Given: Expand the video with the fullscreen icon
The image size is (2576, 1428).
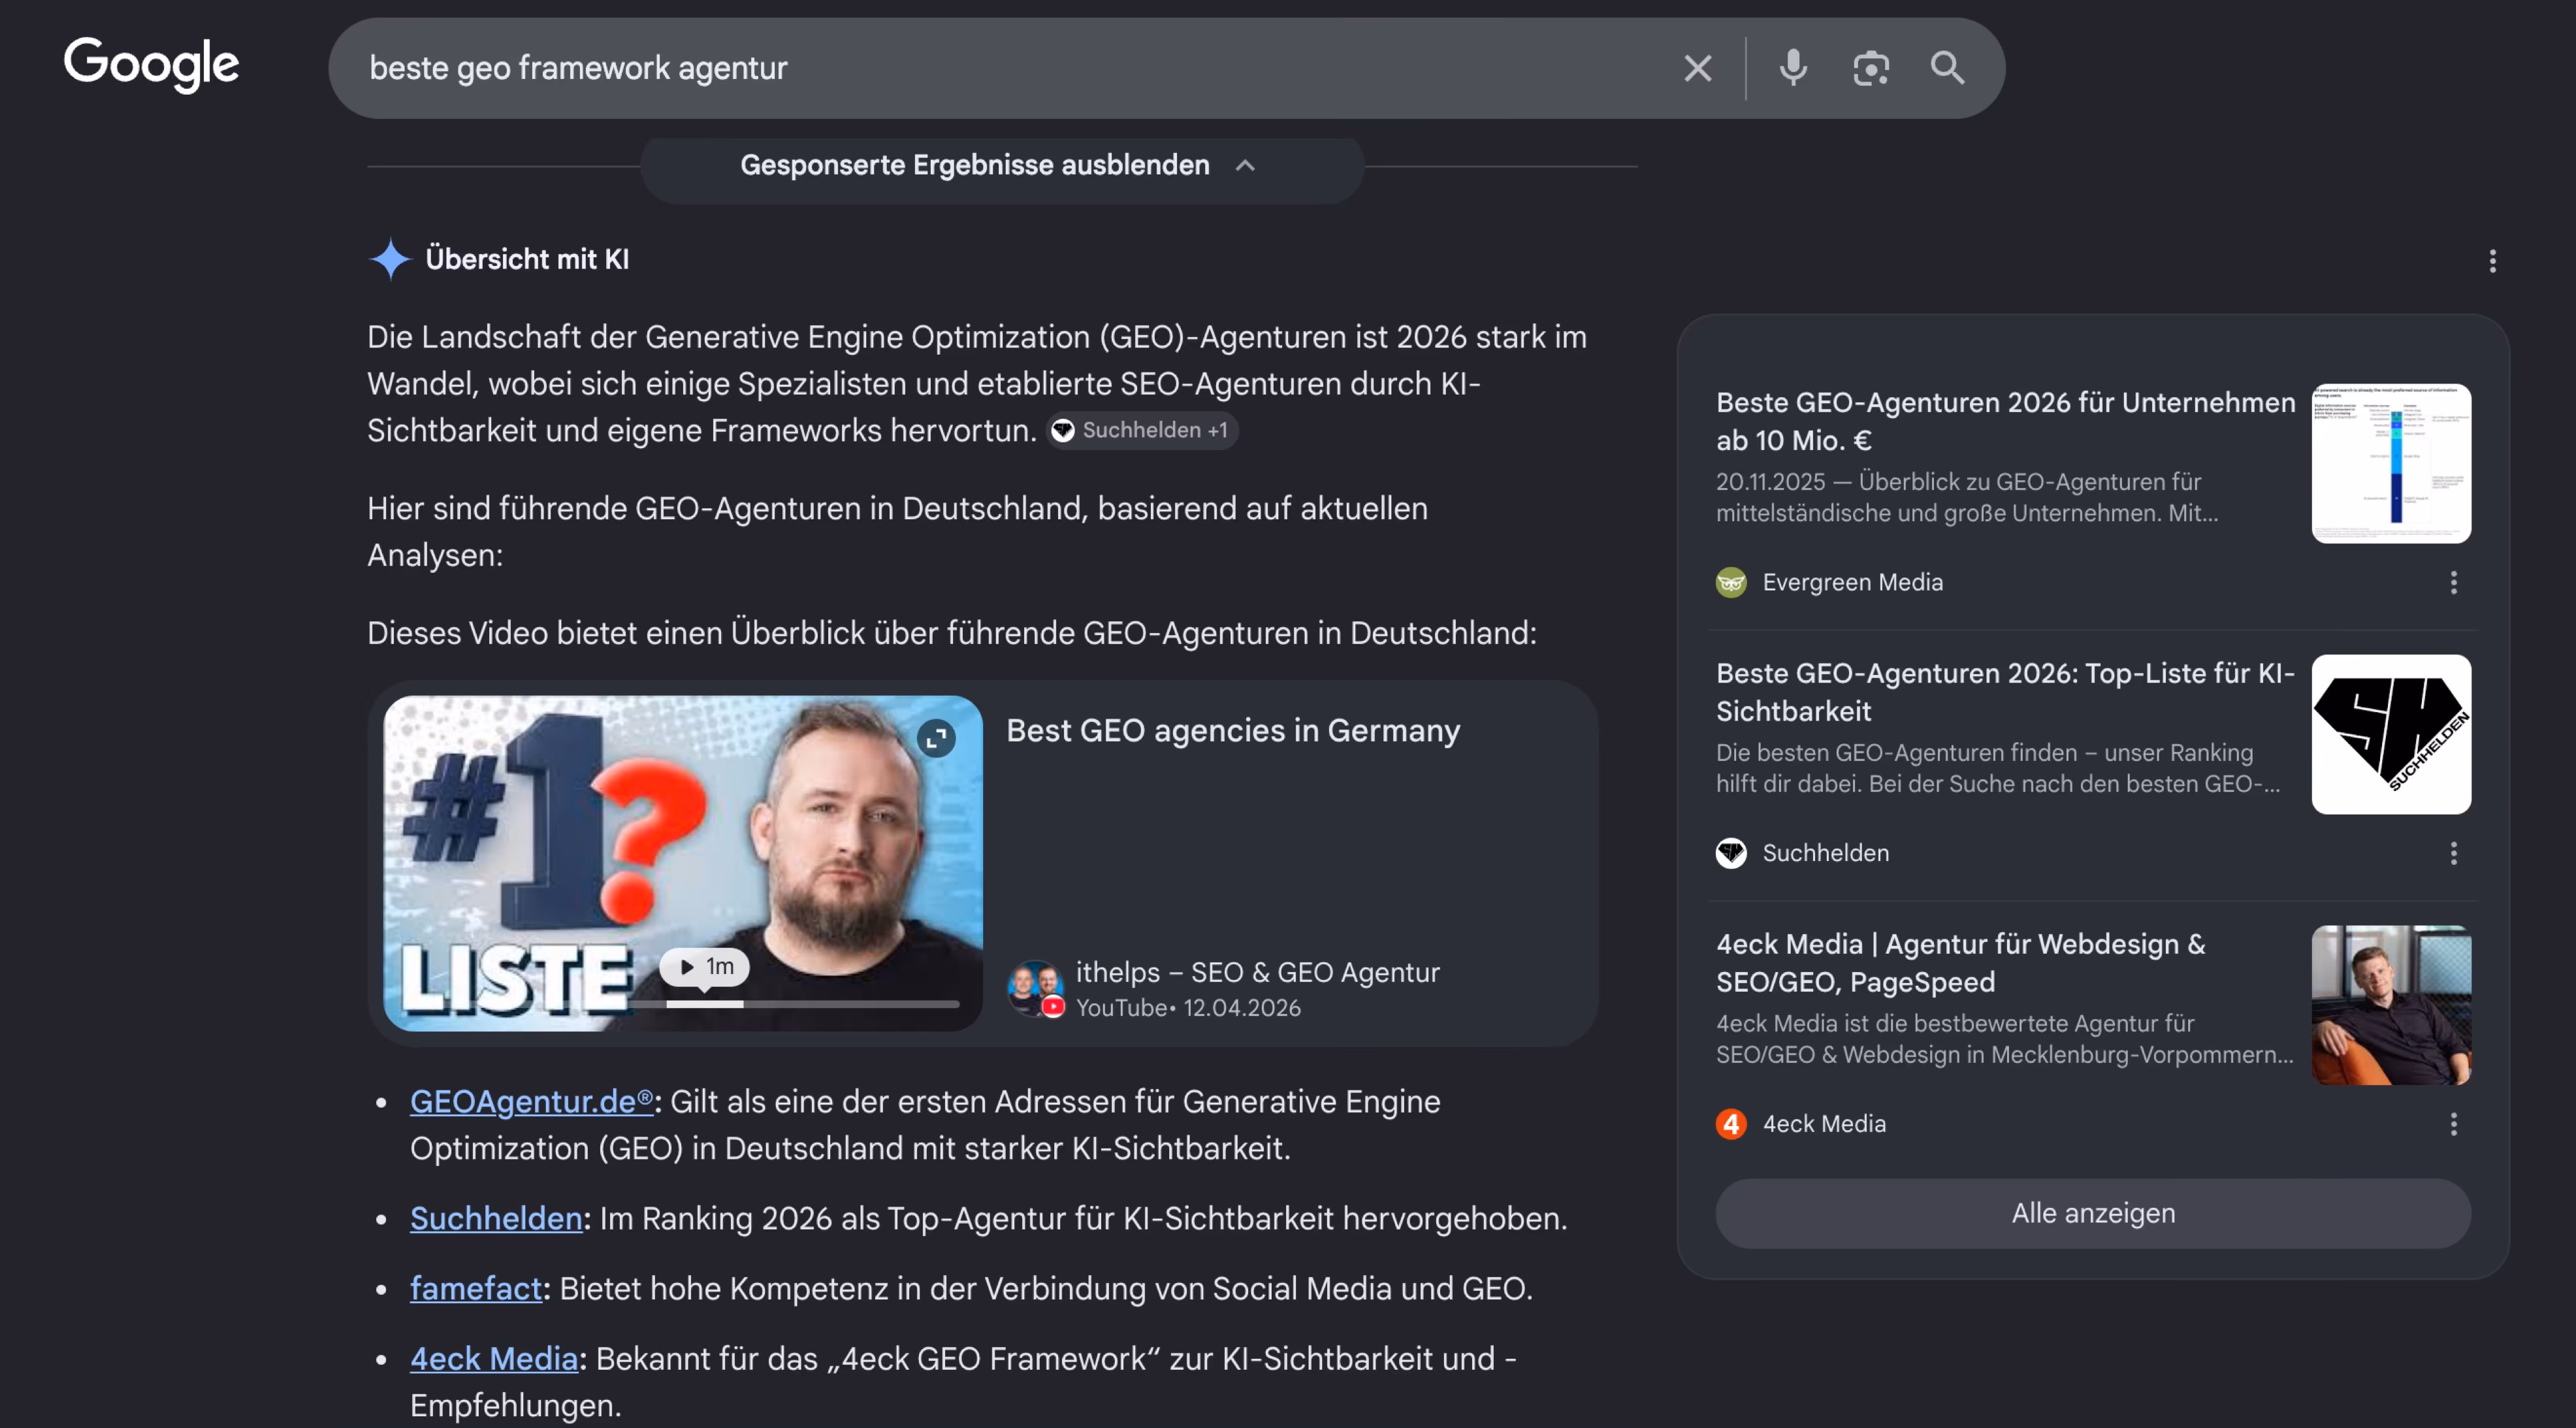Looking at the screenshot, I should 936,739.
